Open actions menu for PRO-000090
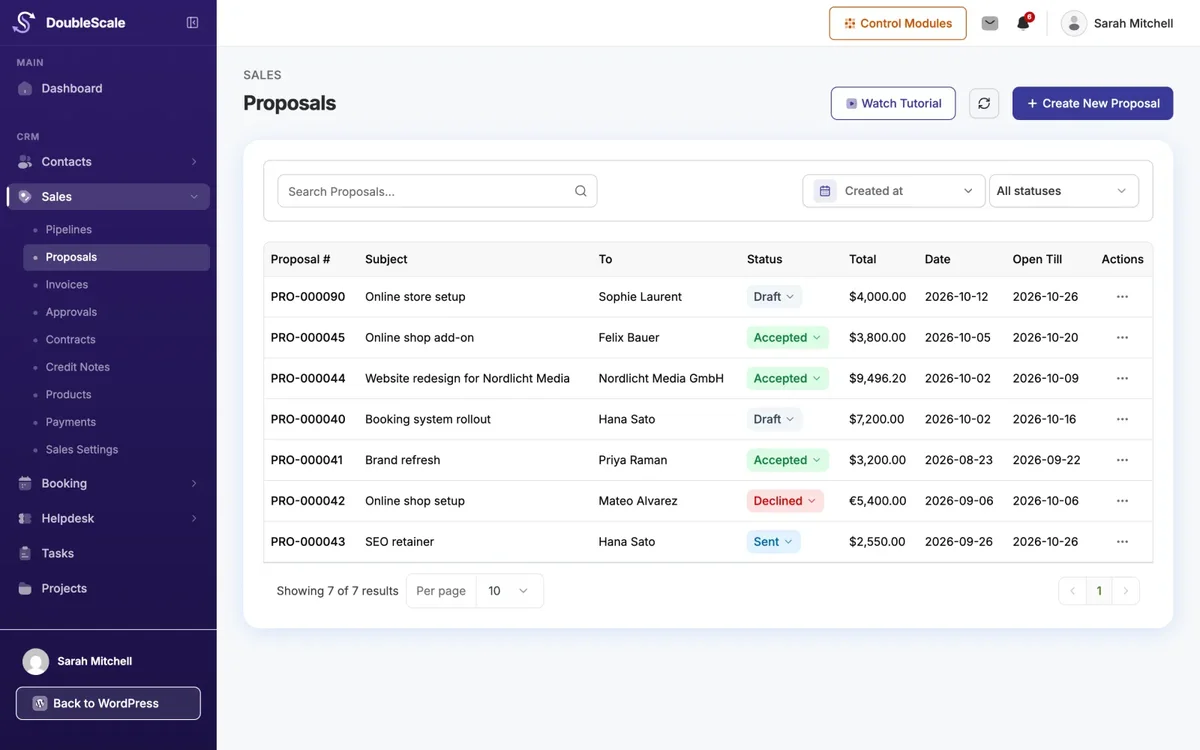 [x=1122, y=297]
